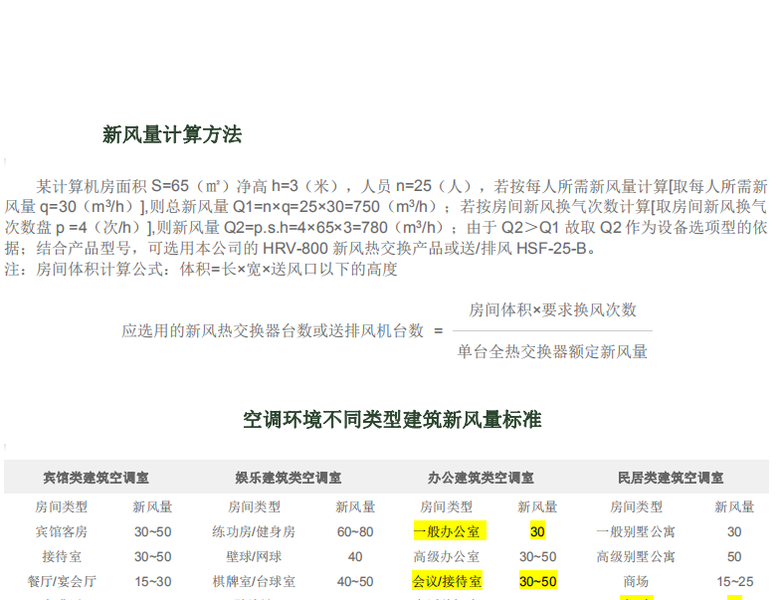The height and width of the screenshot is (600, 780).
Task: Click the 一般别墅公寓 room type
Action: coord(636,532)
